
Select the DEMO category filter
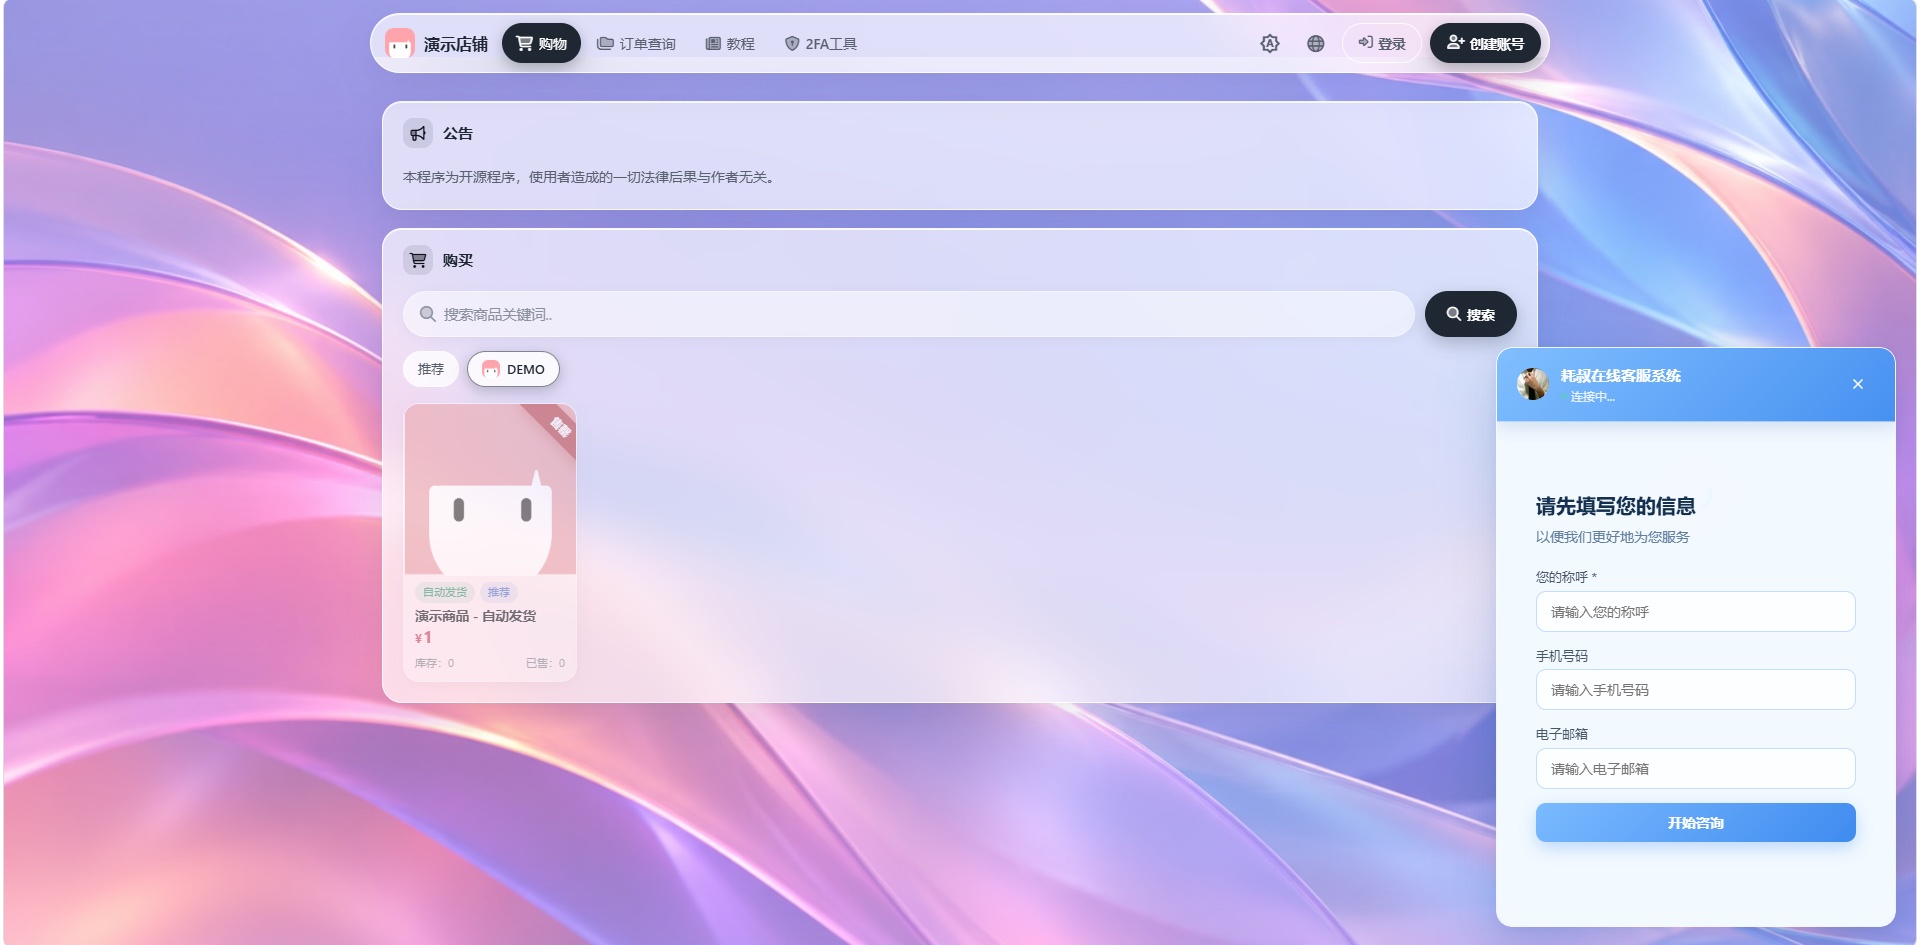click(x=513, y=369)
